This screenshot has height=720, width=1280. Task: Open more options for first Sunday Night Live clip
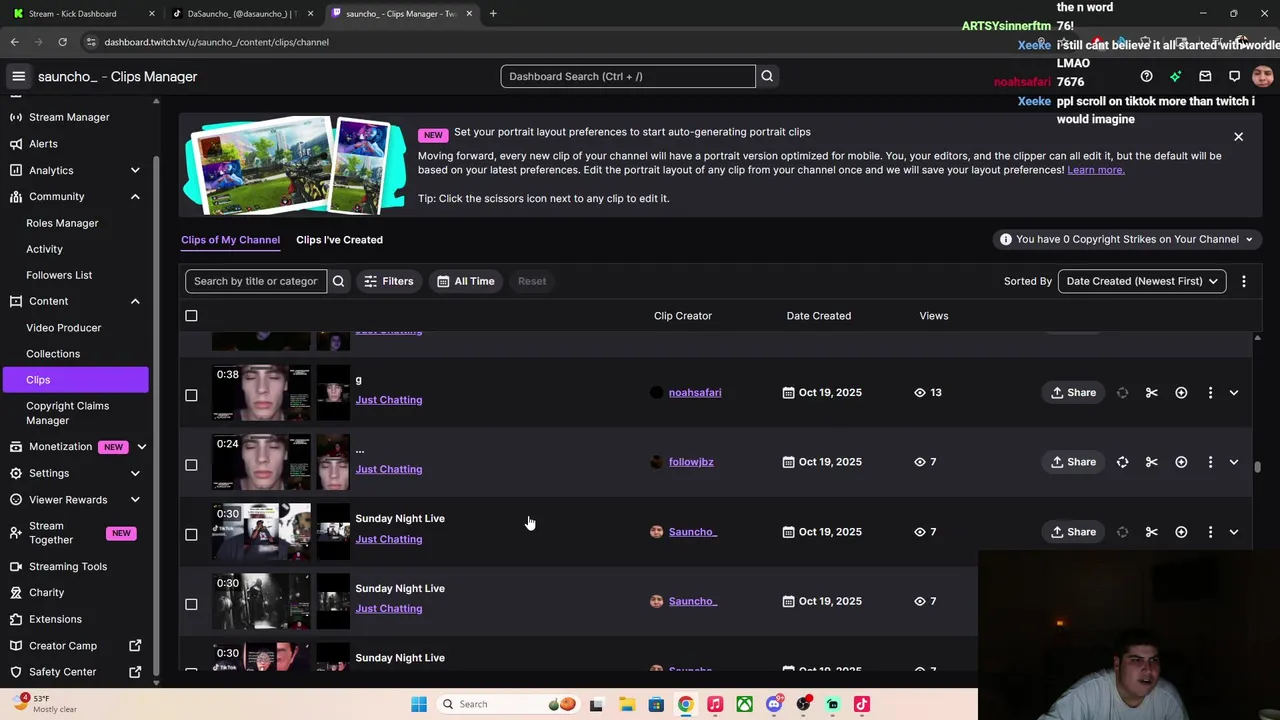point(1210,532)
